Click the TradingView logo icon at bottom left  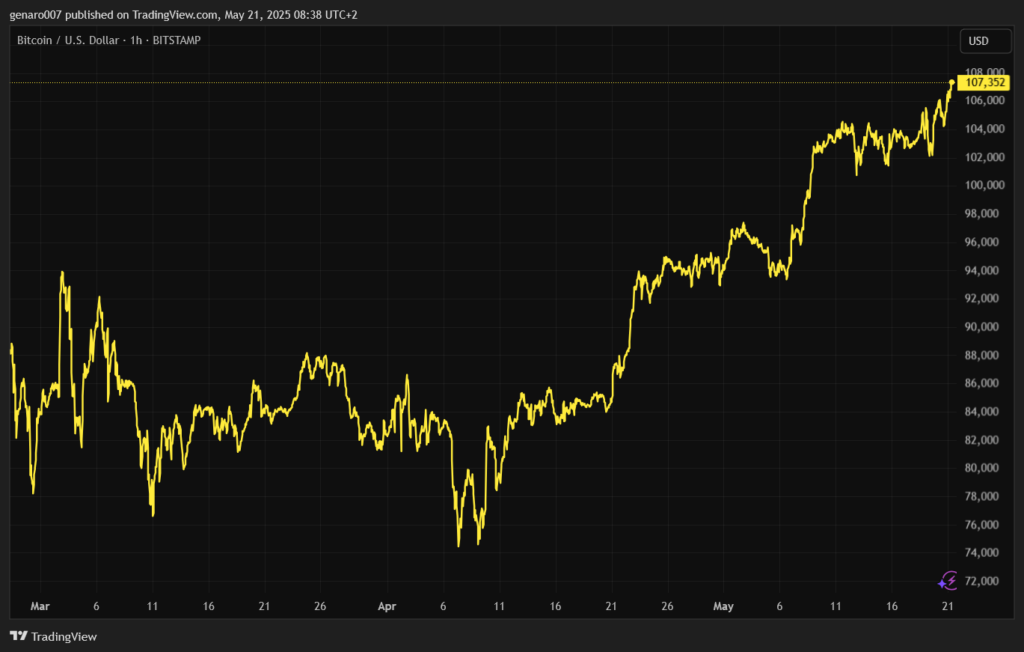(x=18, y=636)
